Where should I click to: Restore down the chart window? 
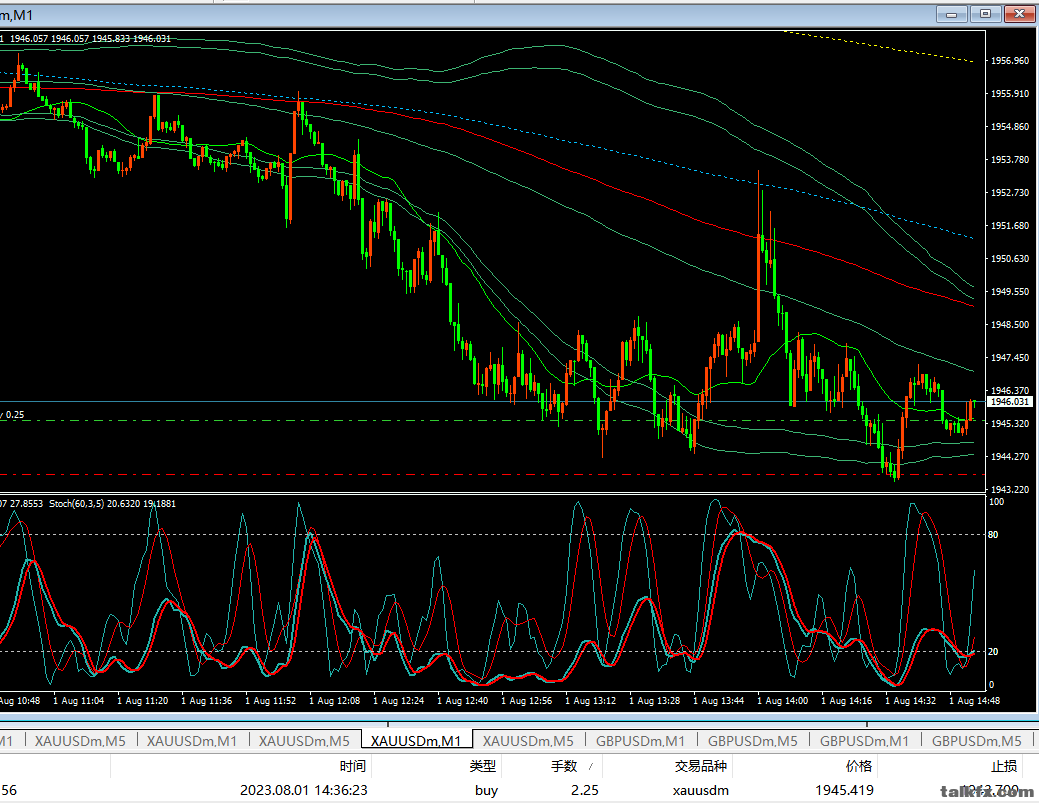(985, 14)
